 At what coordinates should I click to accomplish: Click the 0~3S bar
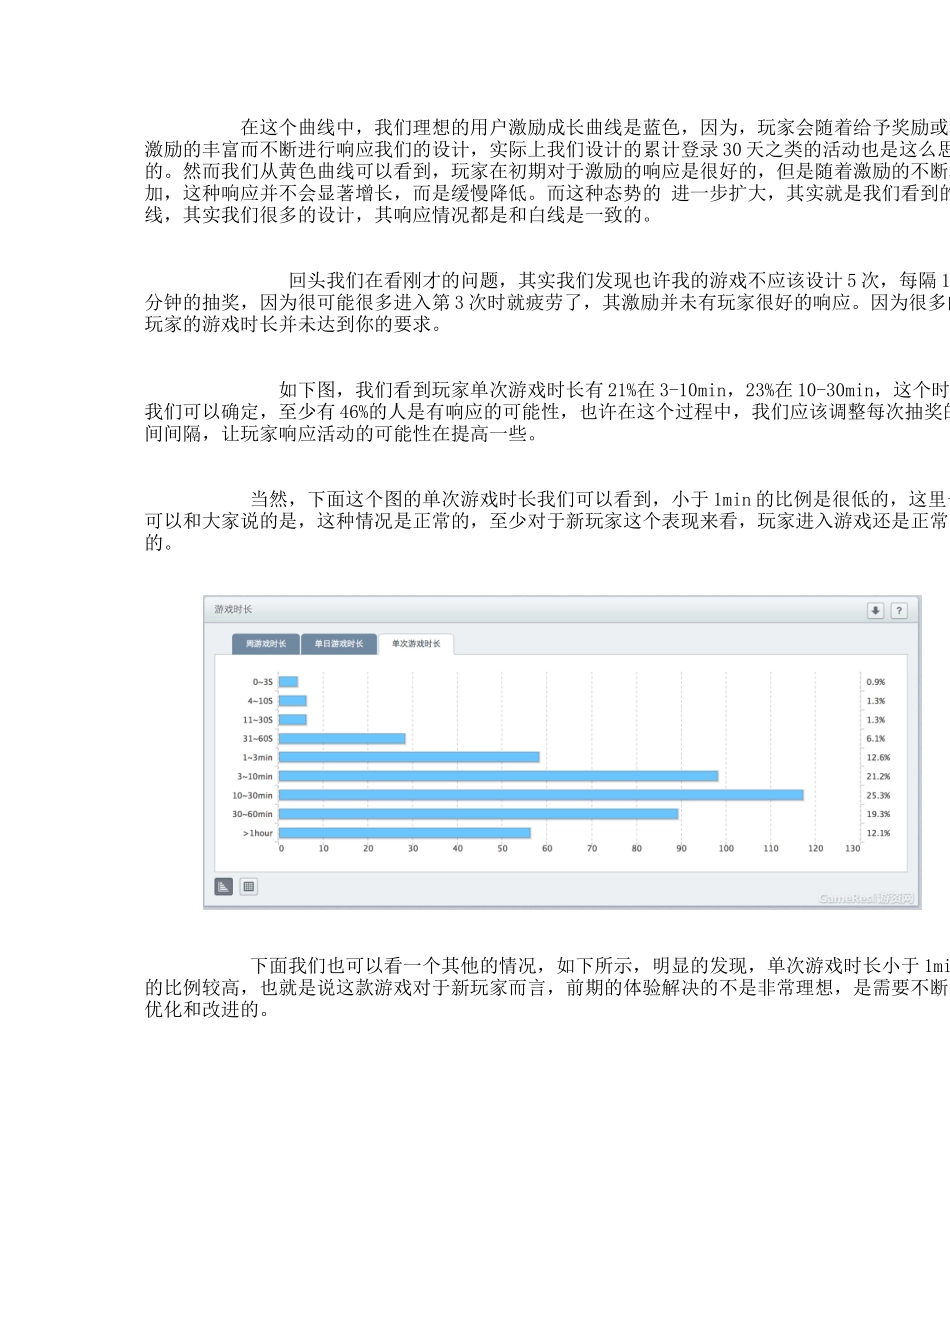coord(288,682)
